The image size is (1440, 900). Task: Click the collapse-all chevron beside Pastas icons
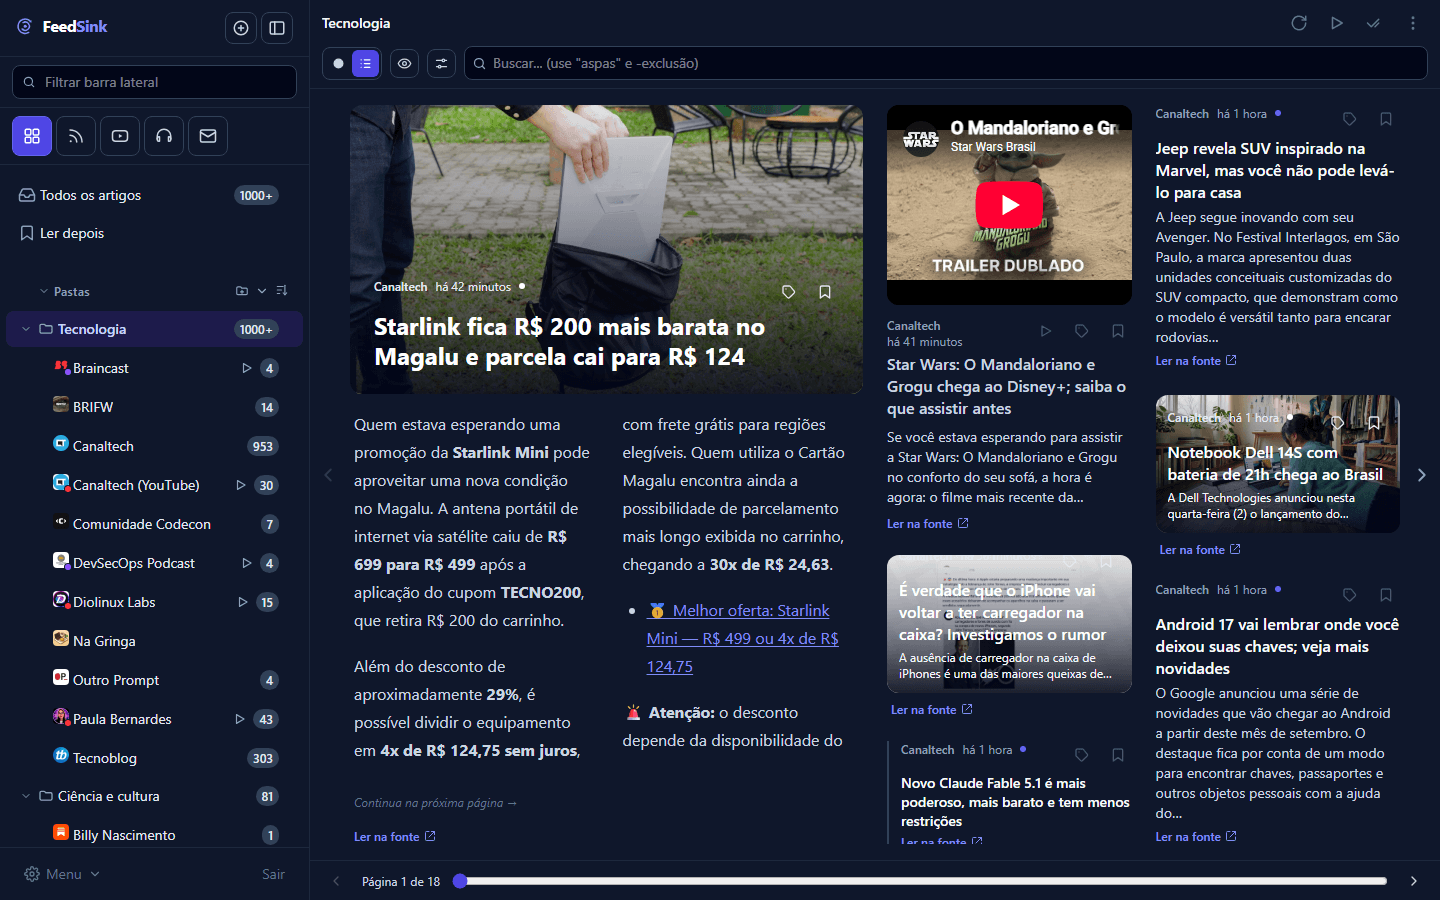[262, 291]
